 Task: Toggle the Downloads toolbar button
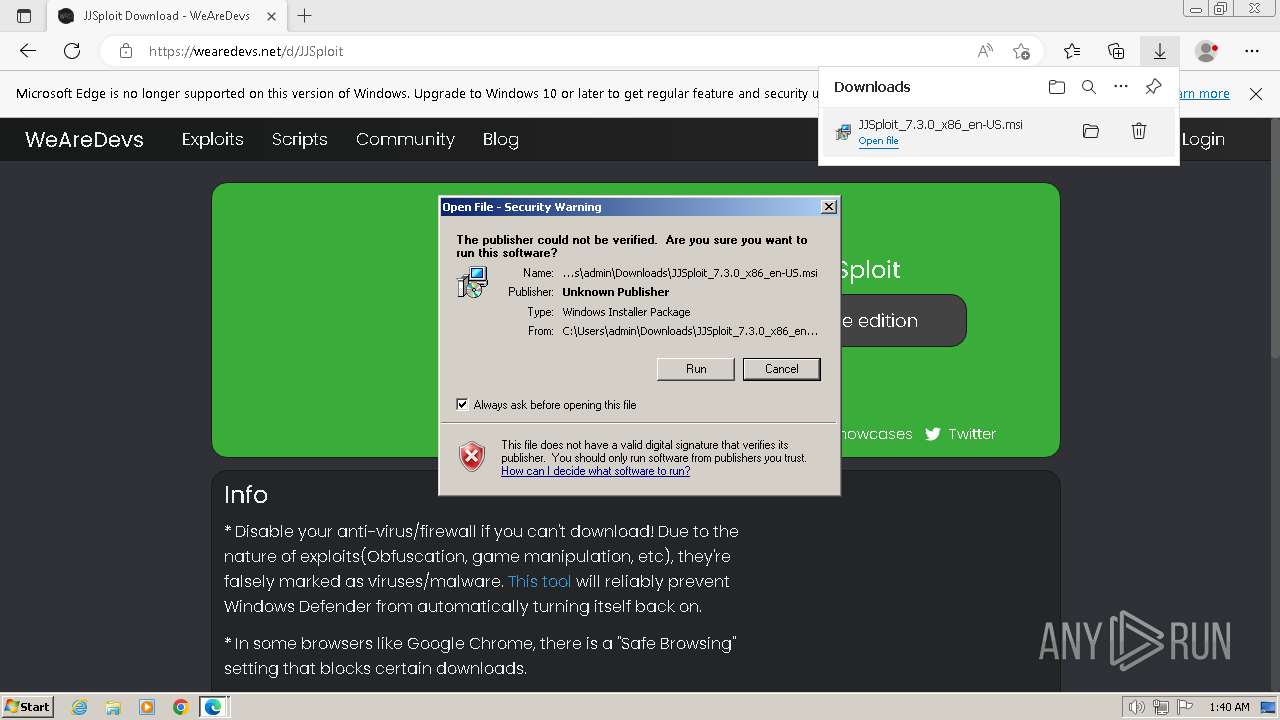point(1160,51)
